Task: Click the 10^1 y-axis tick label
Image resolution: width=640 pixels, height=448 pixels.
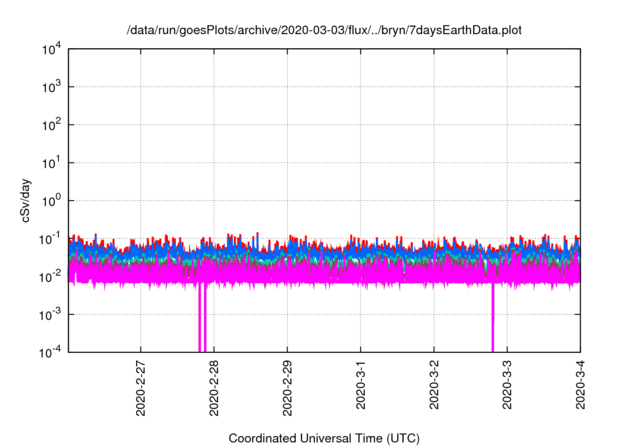Action: (x=52, y=163)
